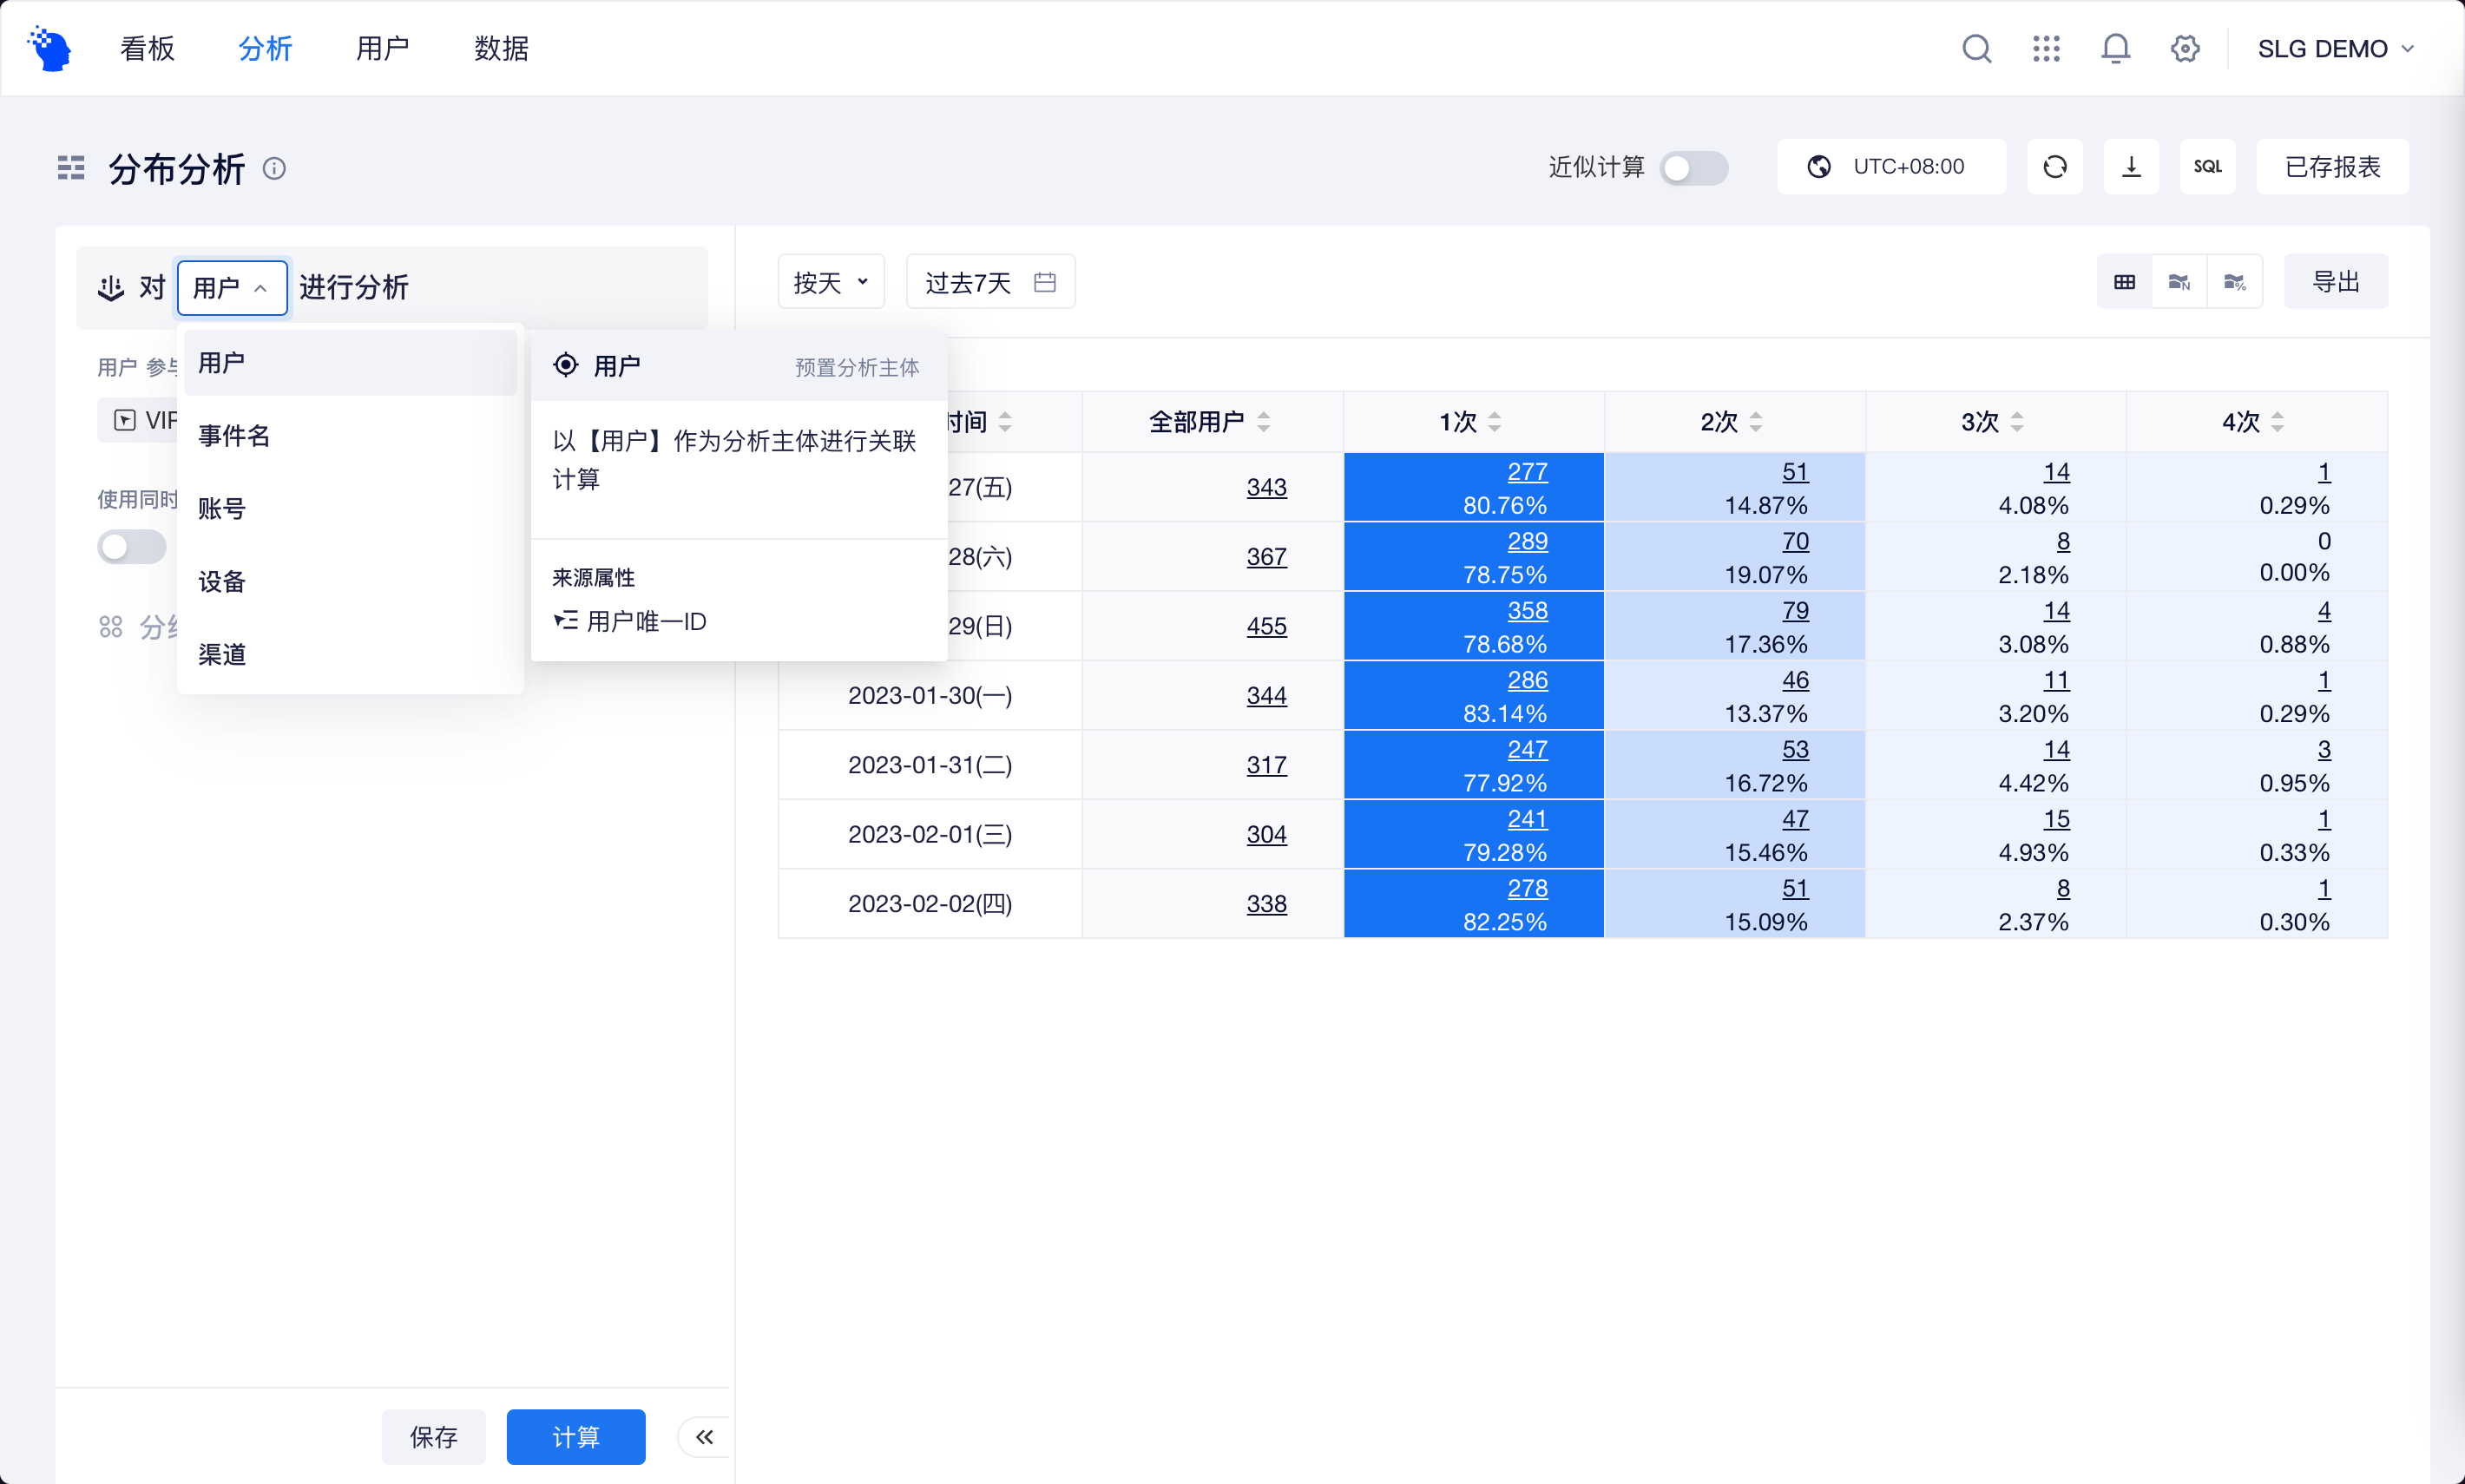Click the app logo icon
The height and width of the screenshot is (1484, 2465).
[50, 48]
